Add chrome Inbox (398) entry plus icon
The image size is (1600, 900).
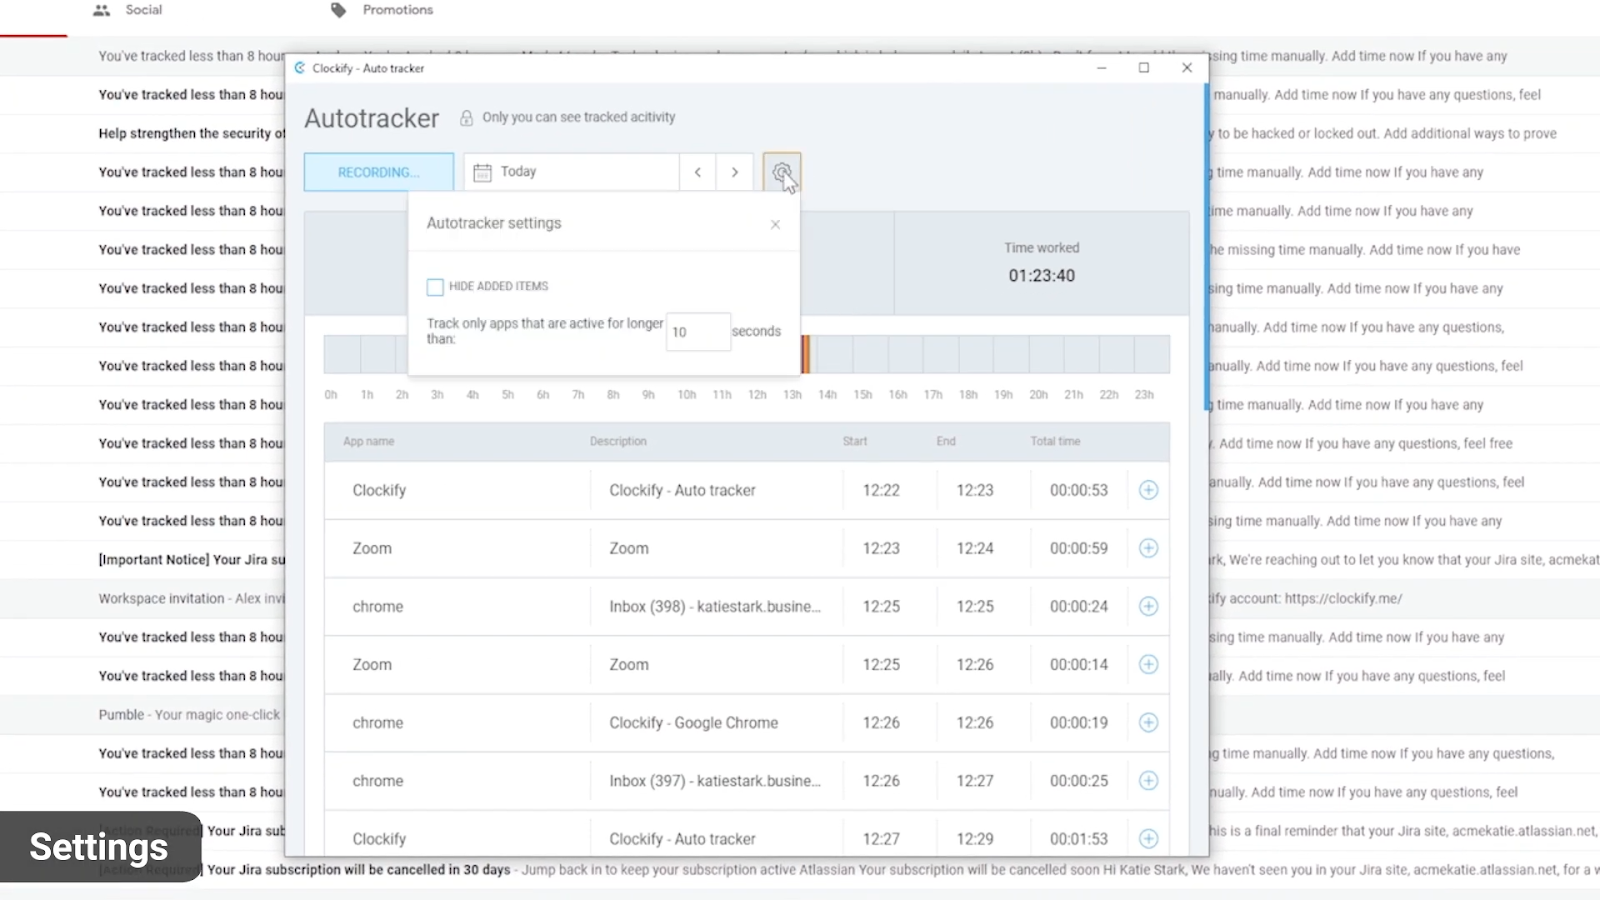(x=1148, y=606)
